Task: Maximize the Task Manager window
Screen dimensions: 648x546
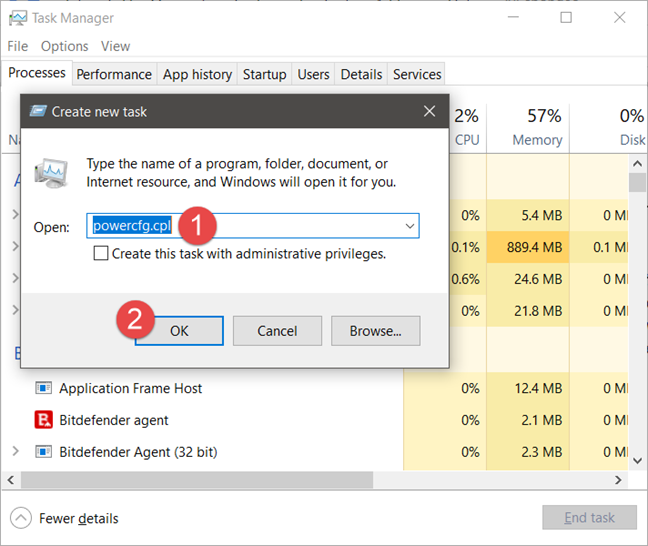Action: pyautogui.click(x=566, y=18)
